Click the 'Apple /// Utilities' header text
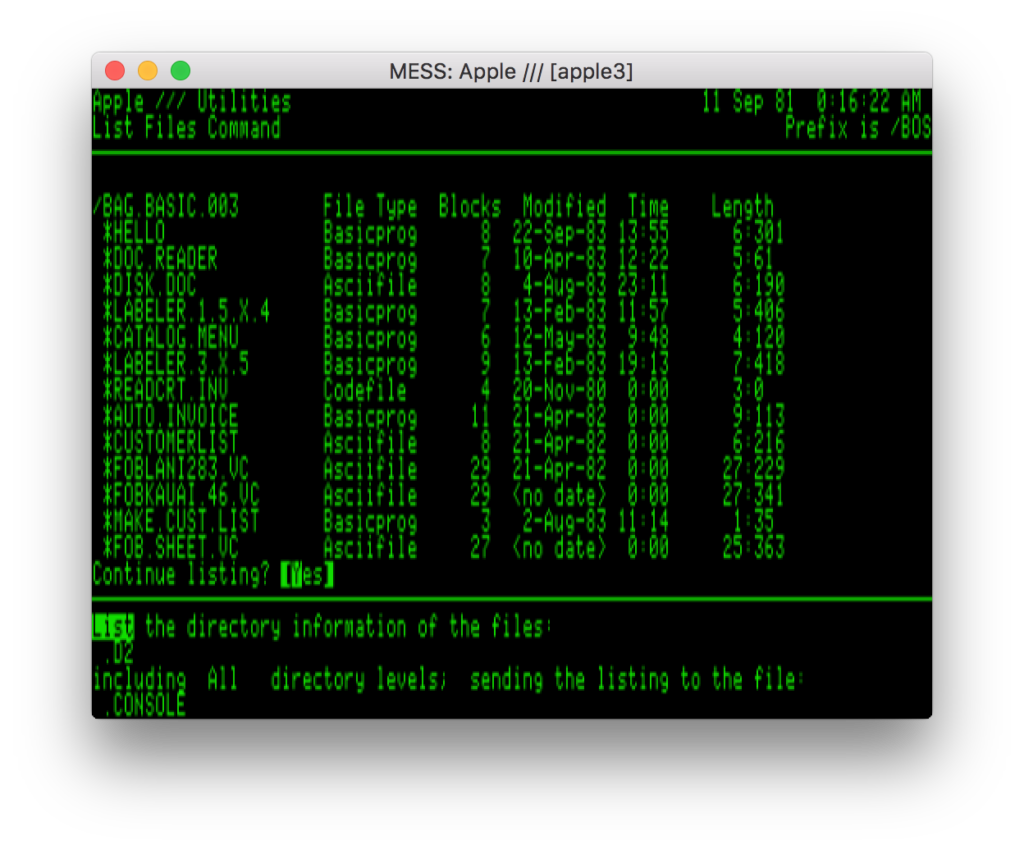The image size is (1024, 850). pos(191,102)
